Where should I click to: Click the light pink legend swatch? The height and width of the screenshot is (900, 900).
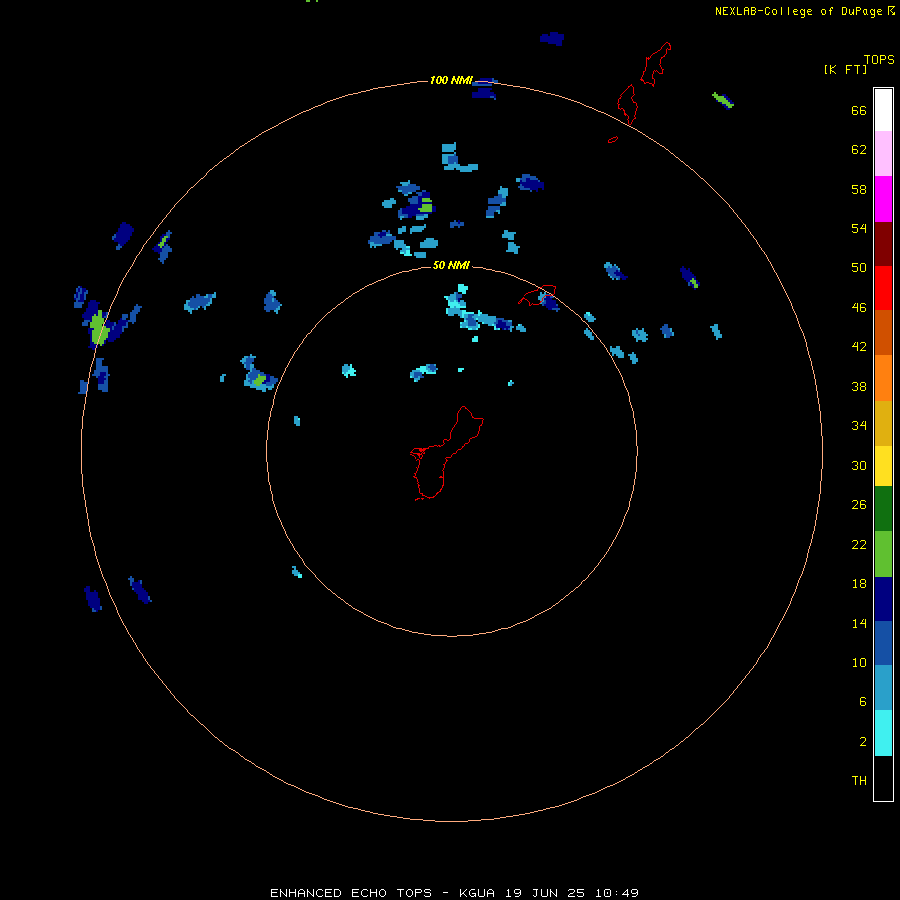tap(883, 153)
